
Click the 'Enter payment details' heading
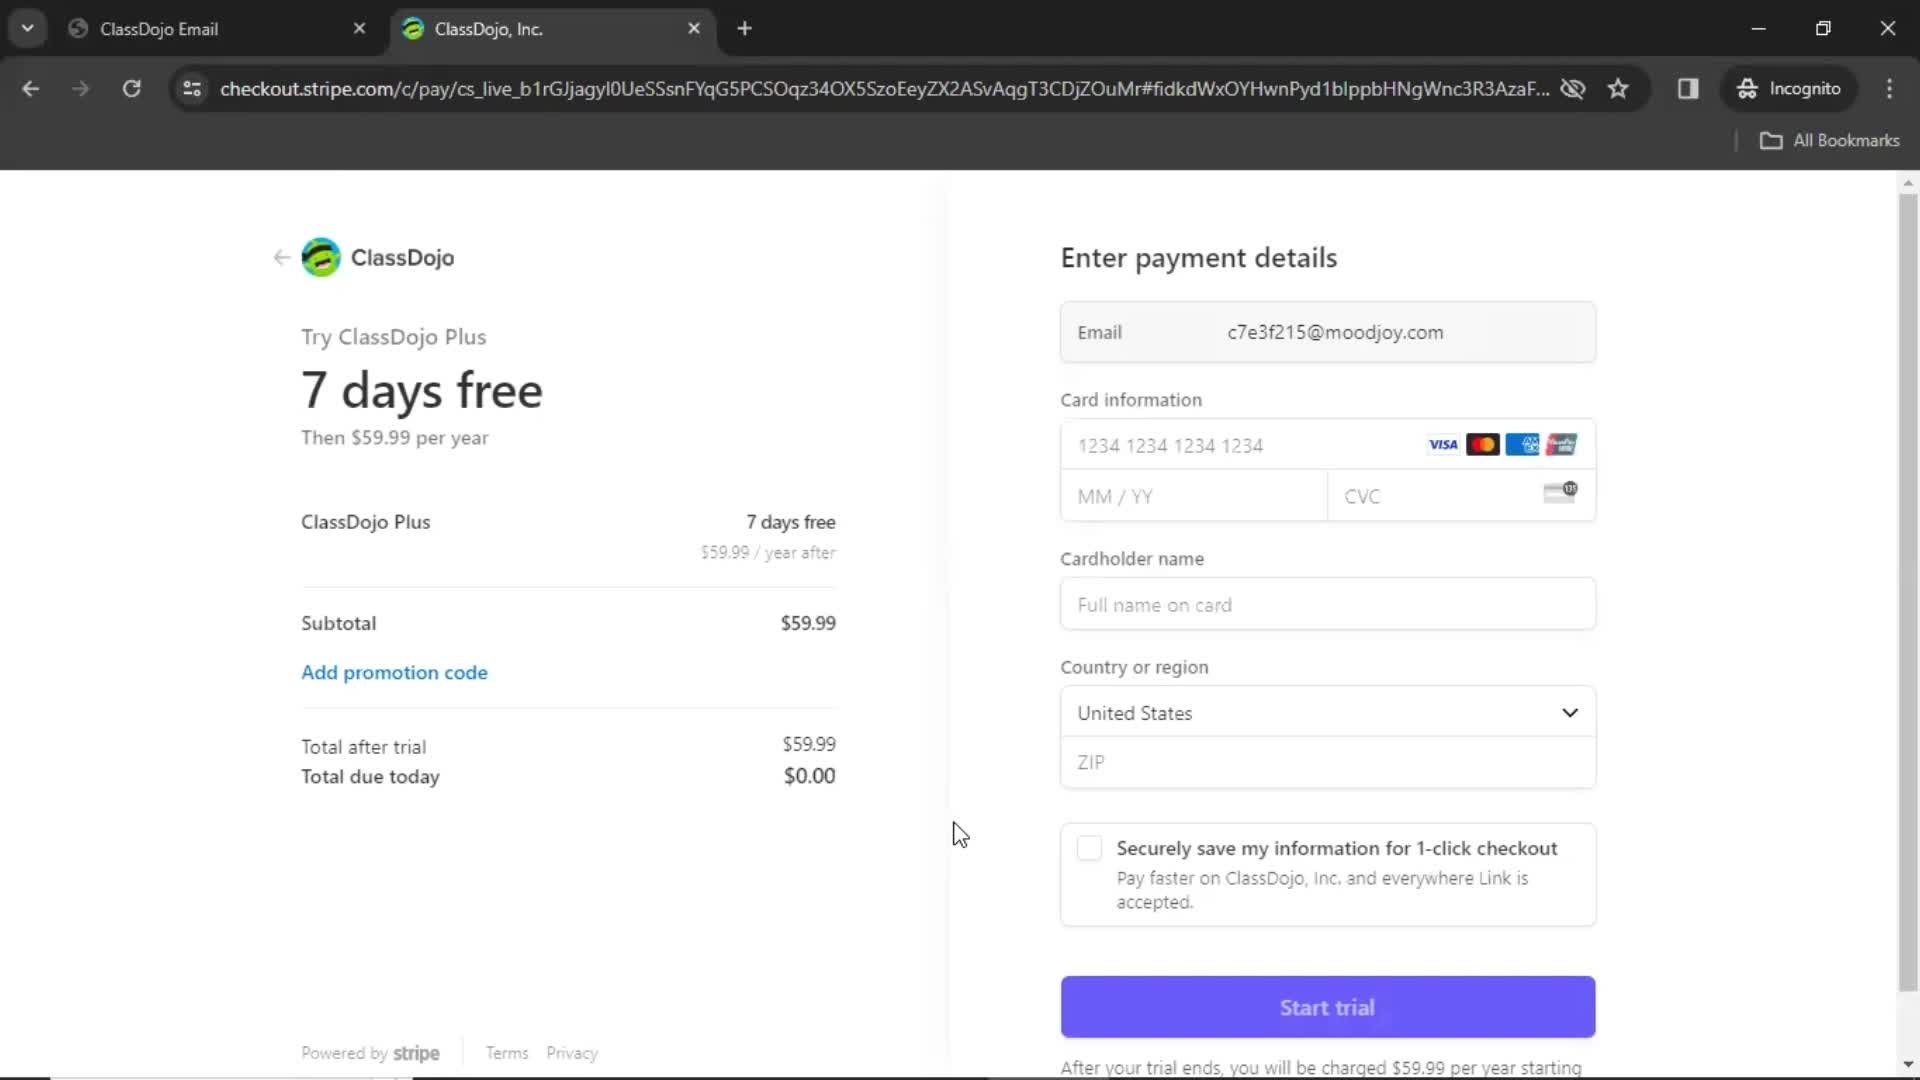[x=1199, y=258]
